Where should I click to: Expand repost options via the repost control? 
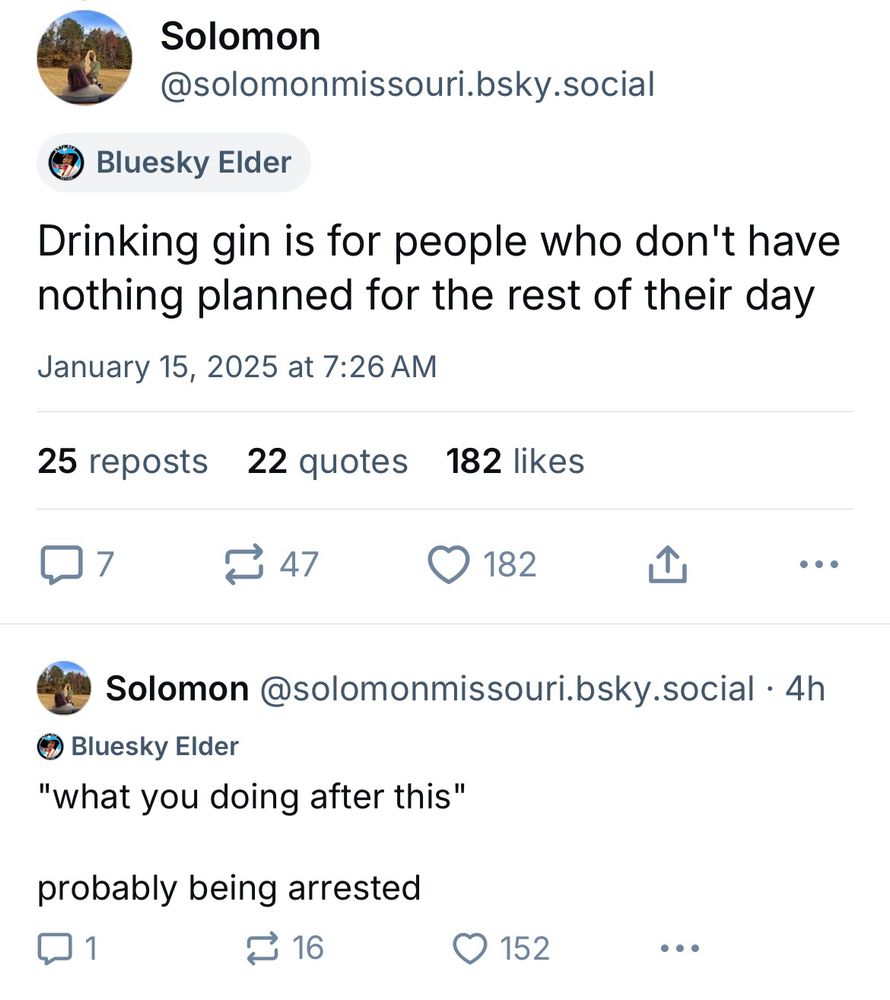pos(244,563)
